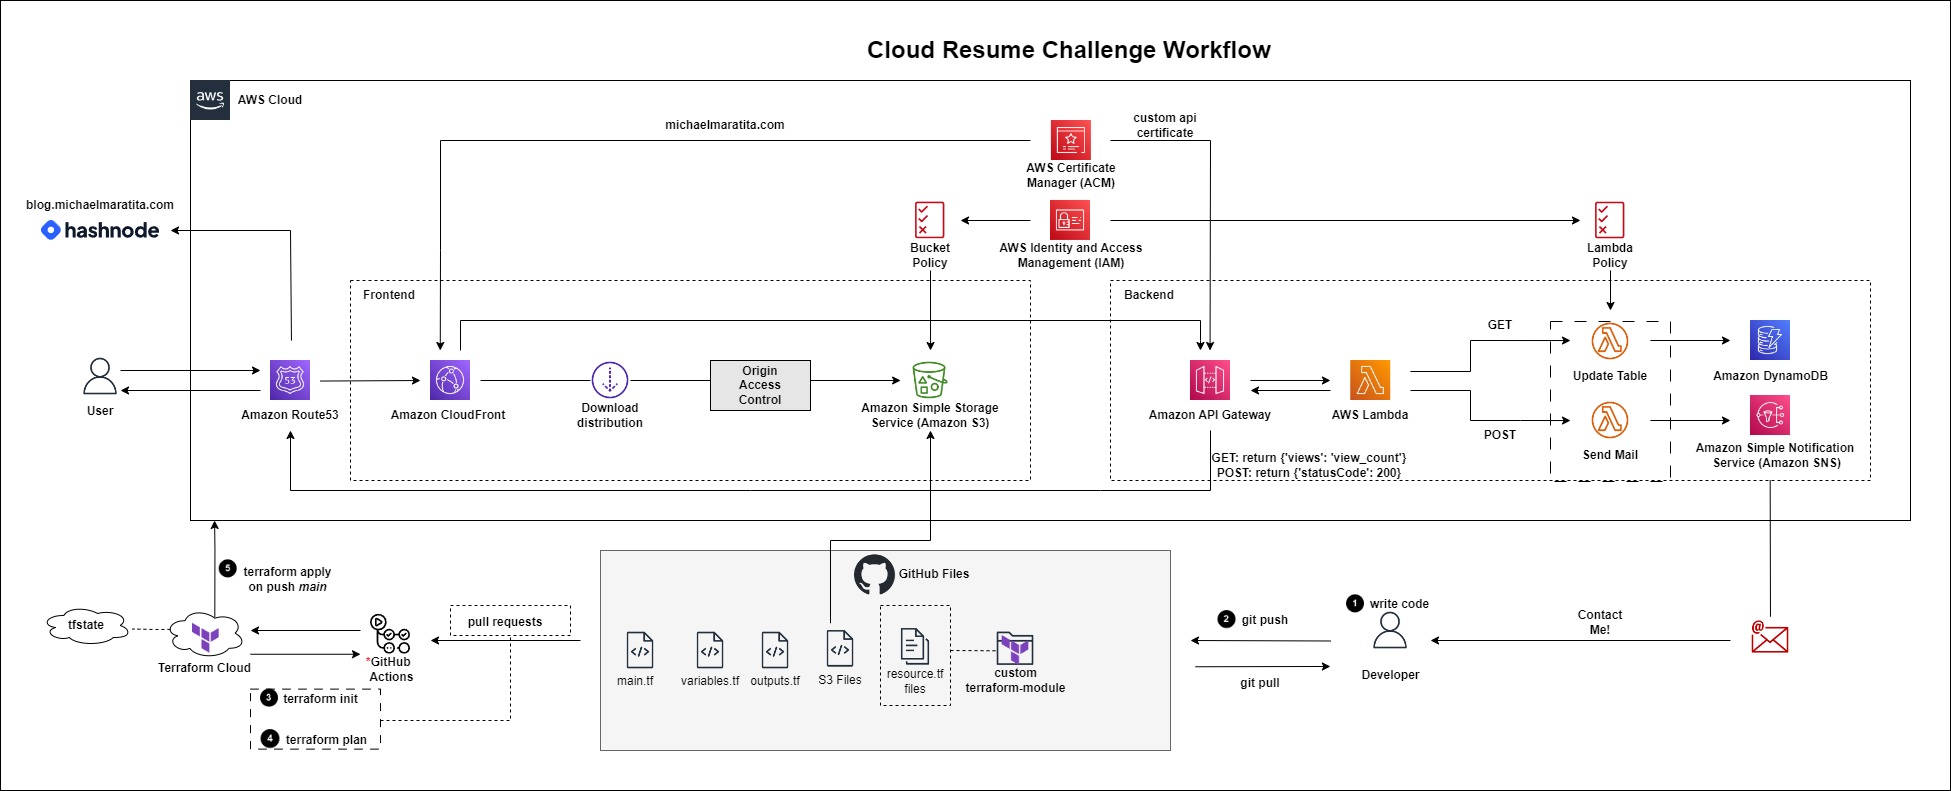Click the Cloud Resume Challenge Workflow title

click(x=1069, y=50)
